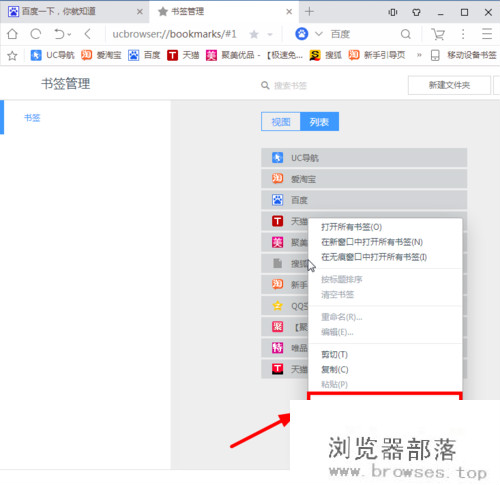This screenshot has width=500, height=485.
Task: Open the hamburger main menu
Action: tap(487, 34)
